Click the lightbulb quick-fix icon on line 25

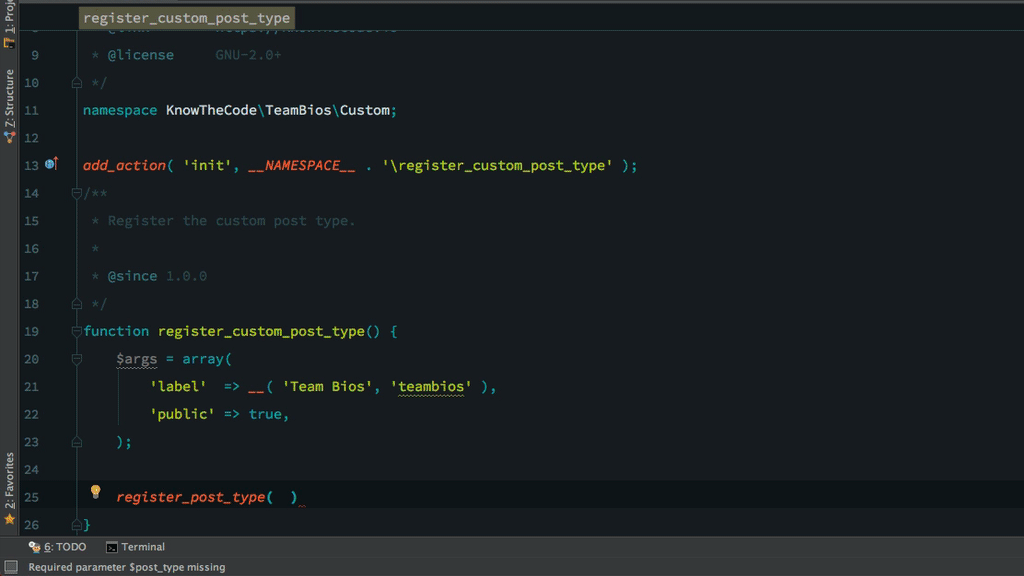click(x=96, y=492)
